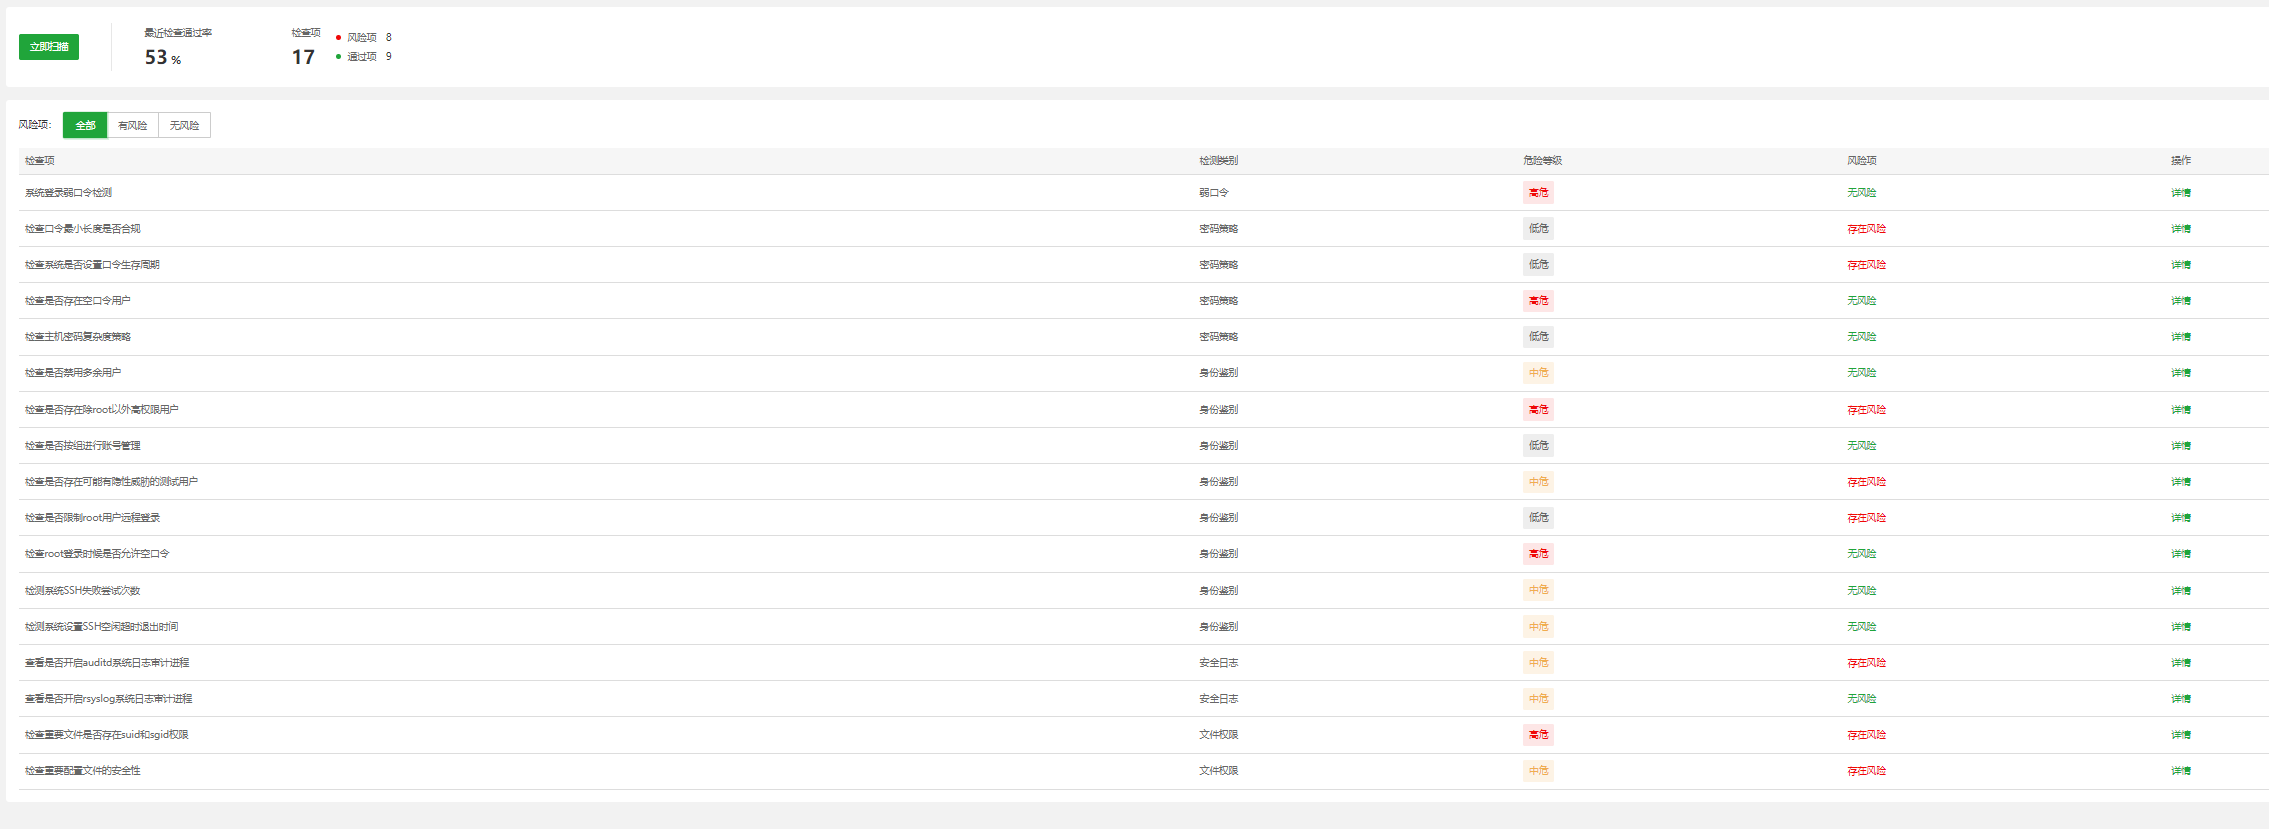2269x829 pixels.
Task: Open 详情 for 检查是否存在可能有隐性威胁的测试用户
Action: tap(2181, 482)
